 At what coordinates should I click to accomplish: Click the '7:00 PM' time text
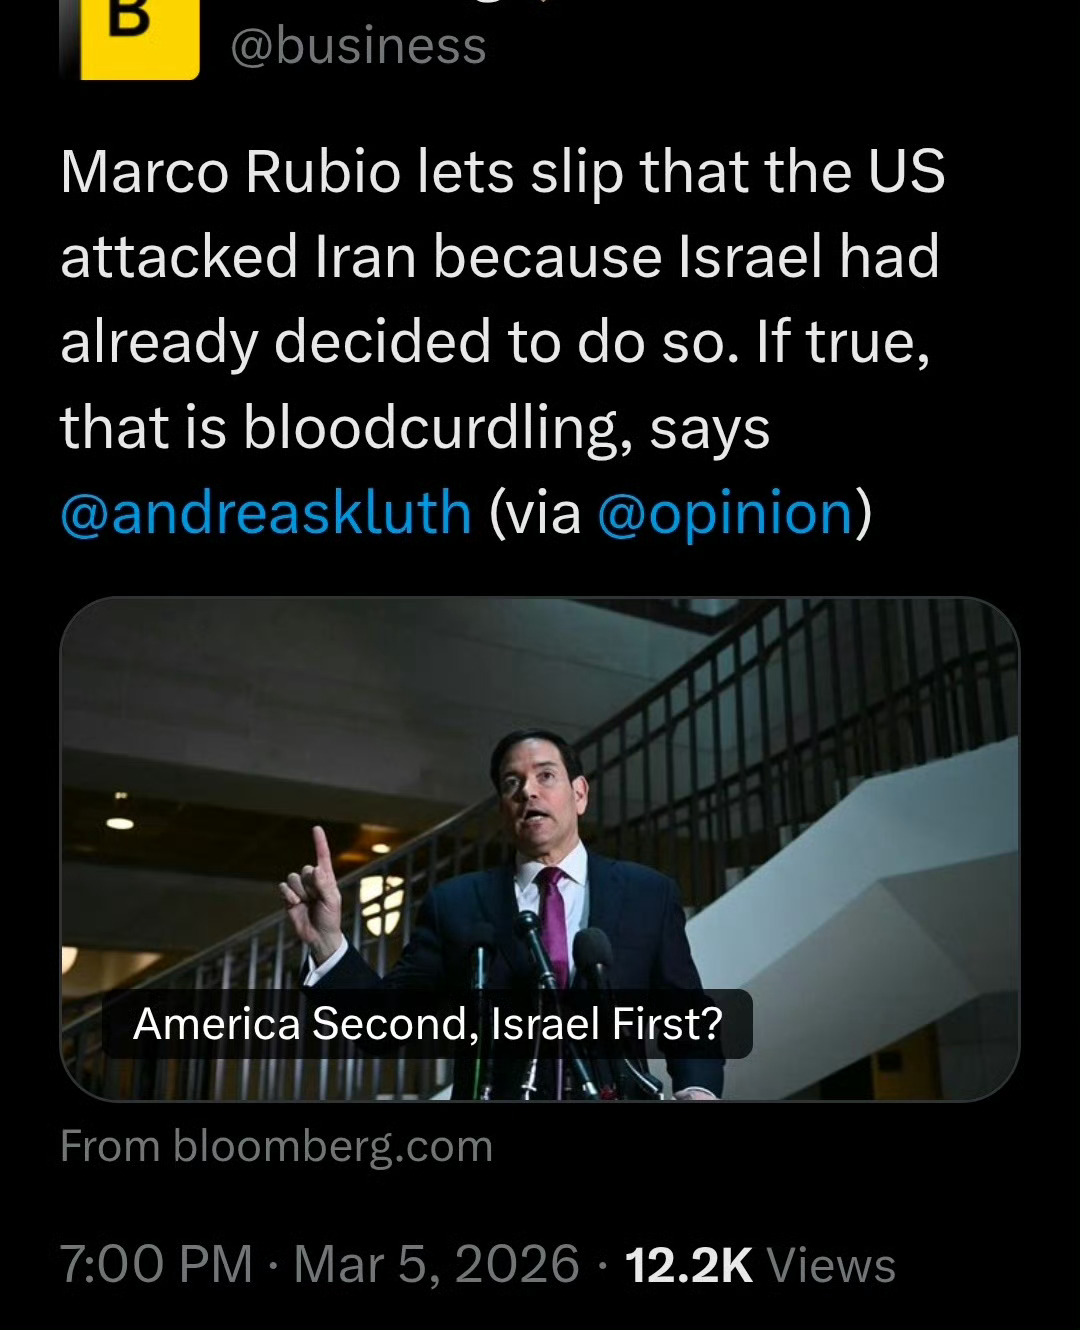(x=155, y=1264)
